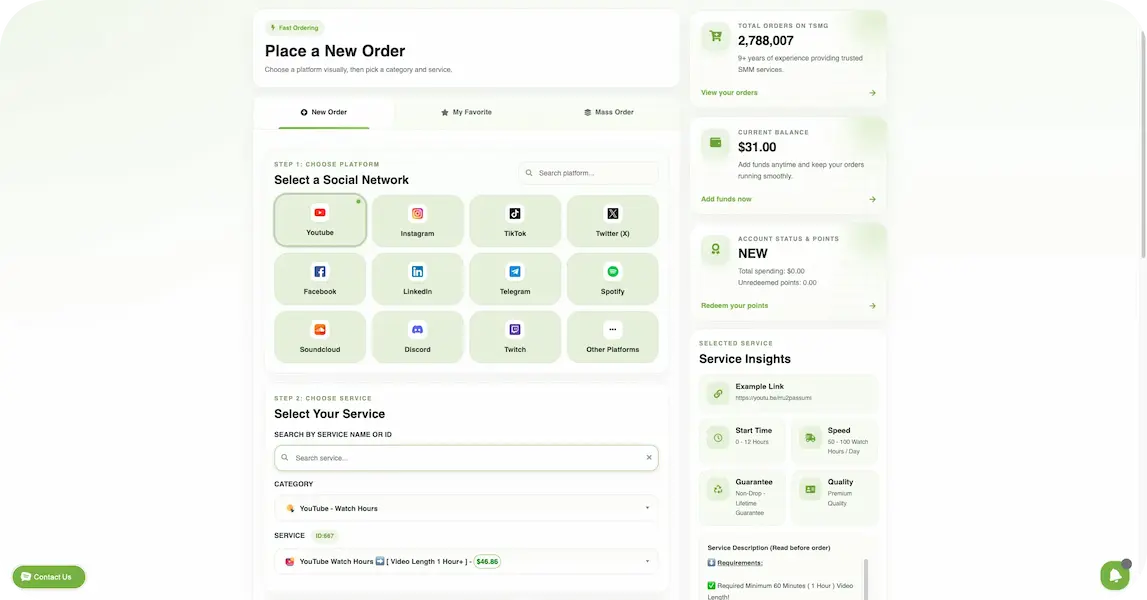Choose the Spotify platform card

pos(612,279)
